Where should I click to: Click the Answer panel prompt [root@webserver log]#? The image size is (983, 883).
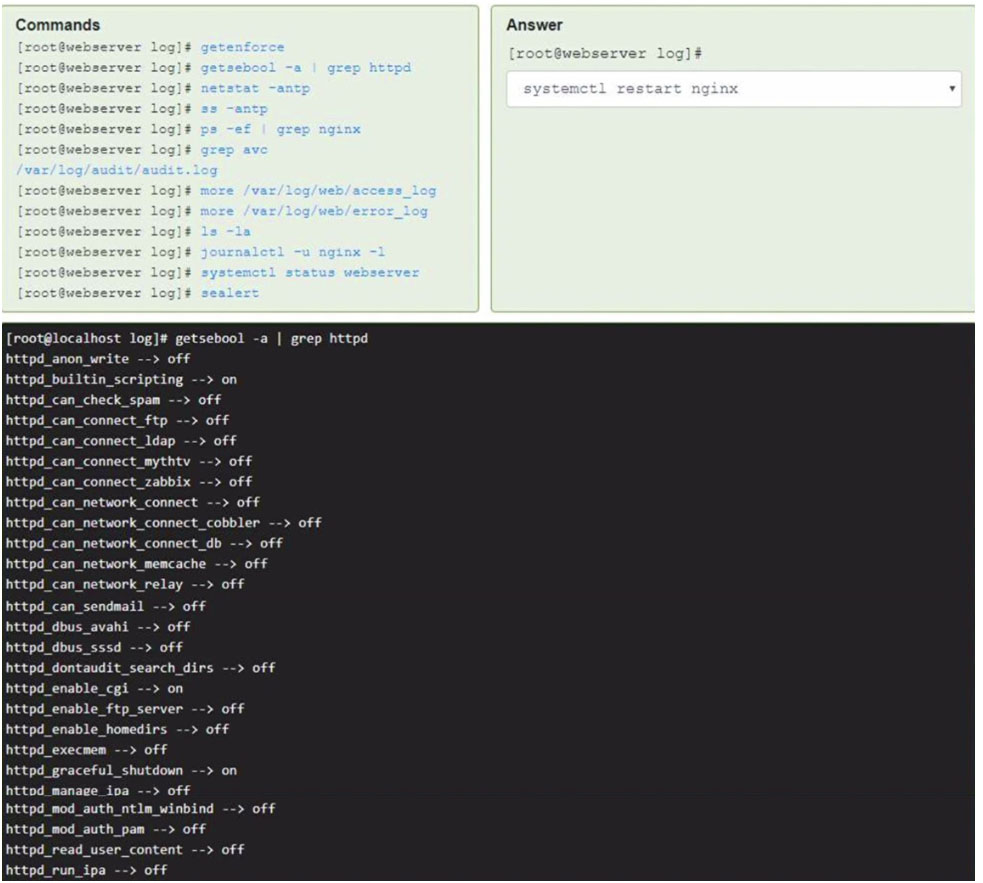605,53
